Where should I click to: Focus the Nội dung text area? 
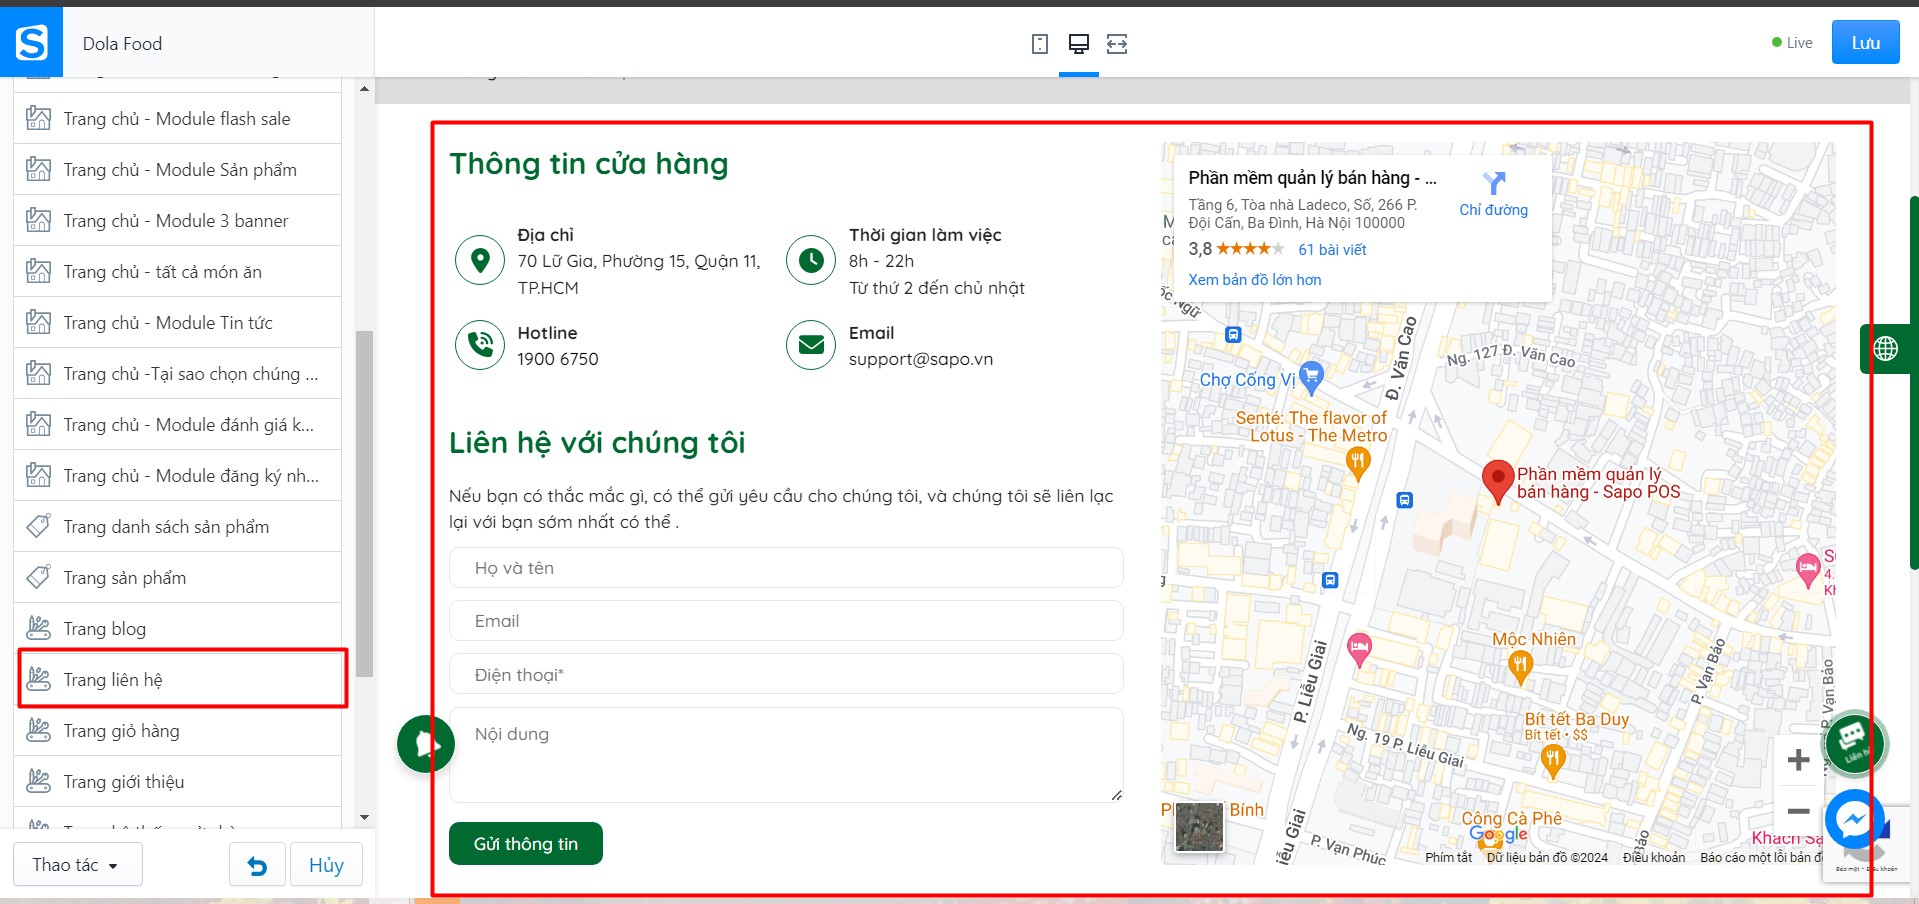786,755
